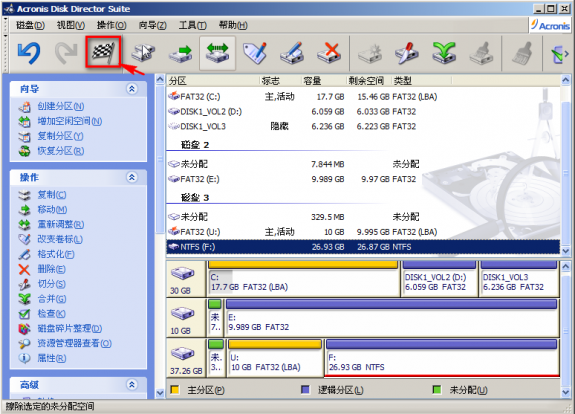Click the 改变卷标(L) operation link
The image size is (575, 414).
tap(60, 239)
